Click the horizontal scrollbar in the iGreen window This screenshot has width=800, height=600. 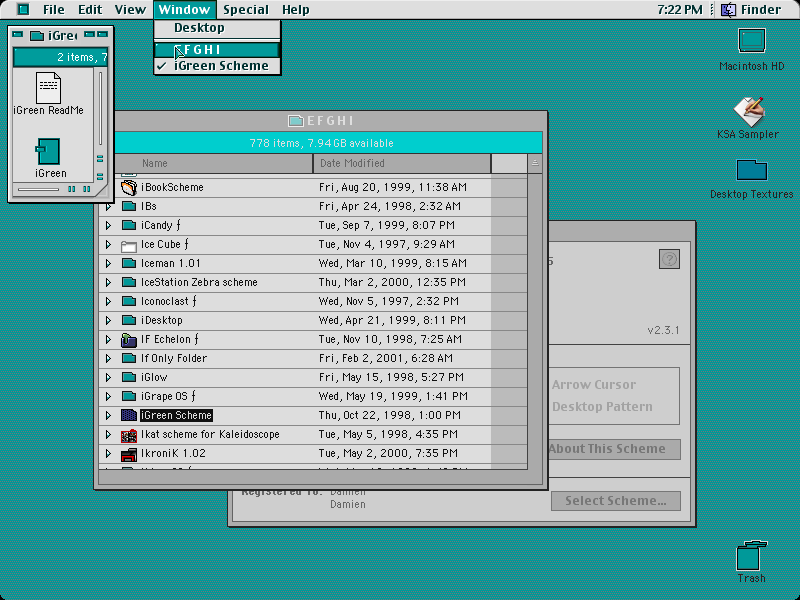click(x=54, y=189)
